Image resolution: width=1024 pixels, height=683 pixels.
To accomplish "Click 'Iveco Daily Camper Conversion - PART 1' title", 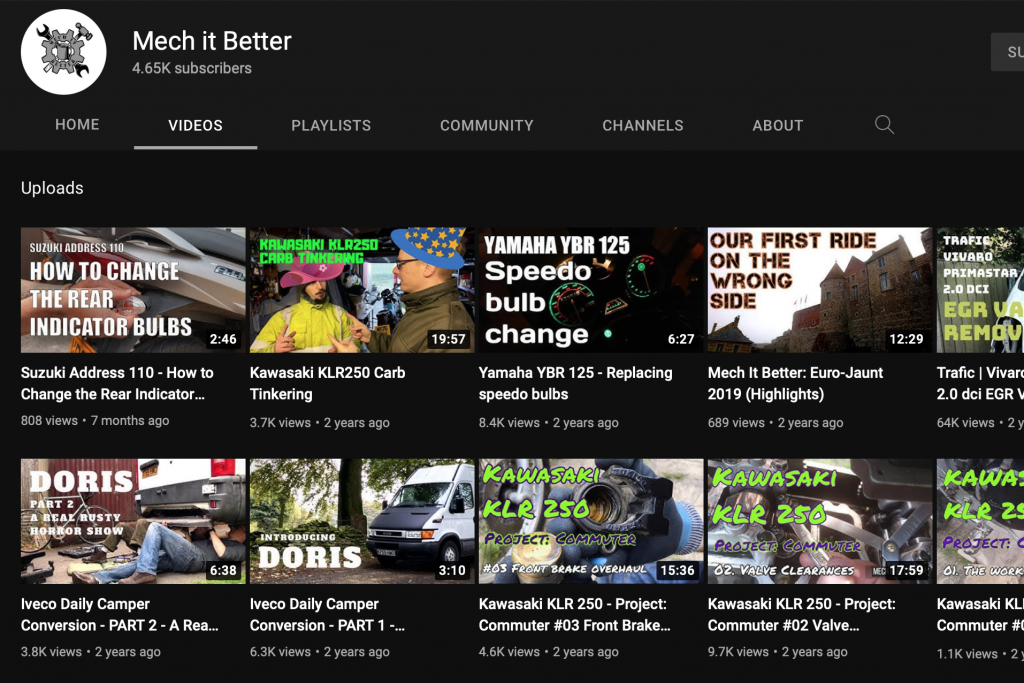I will (327, 614).
